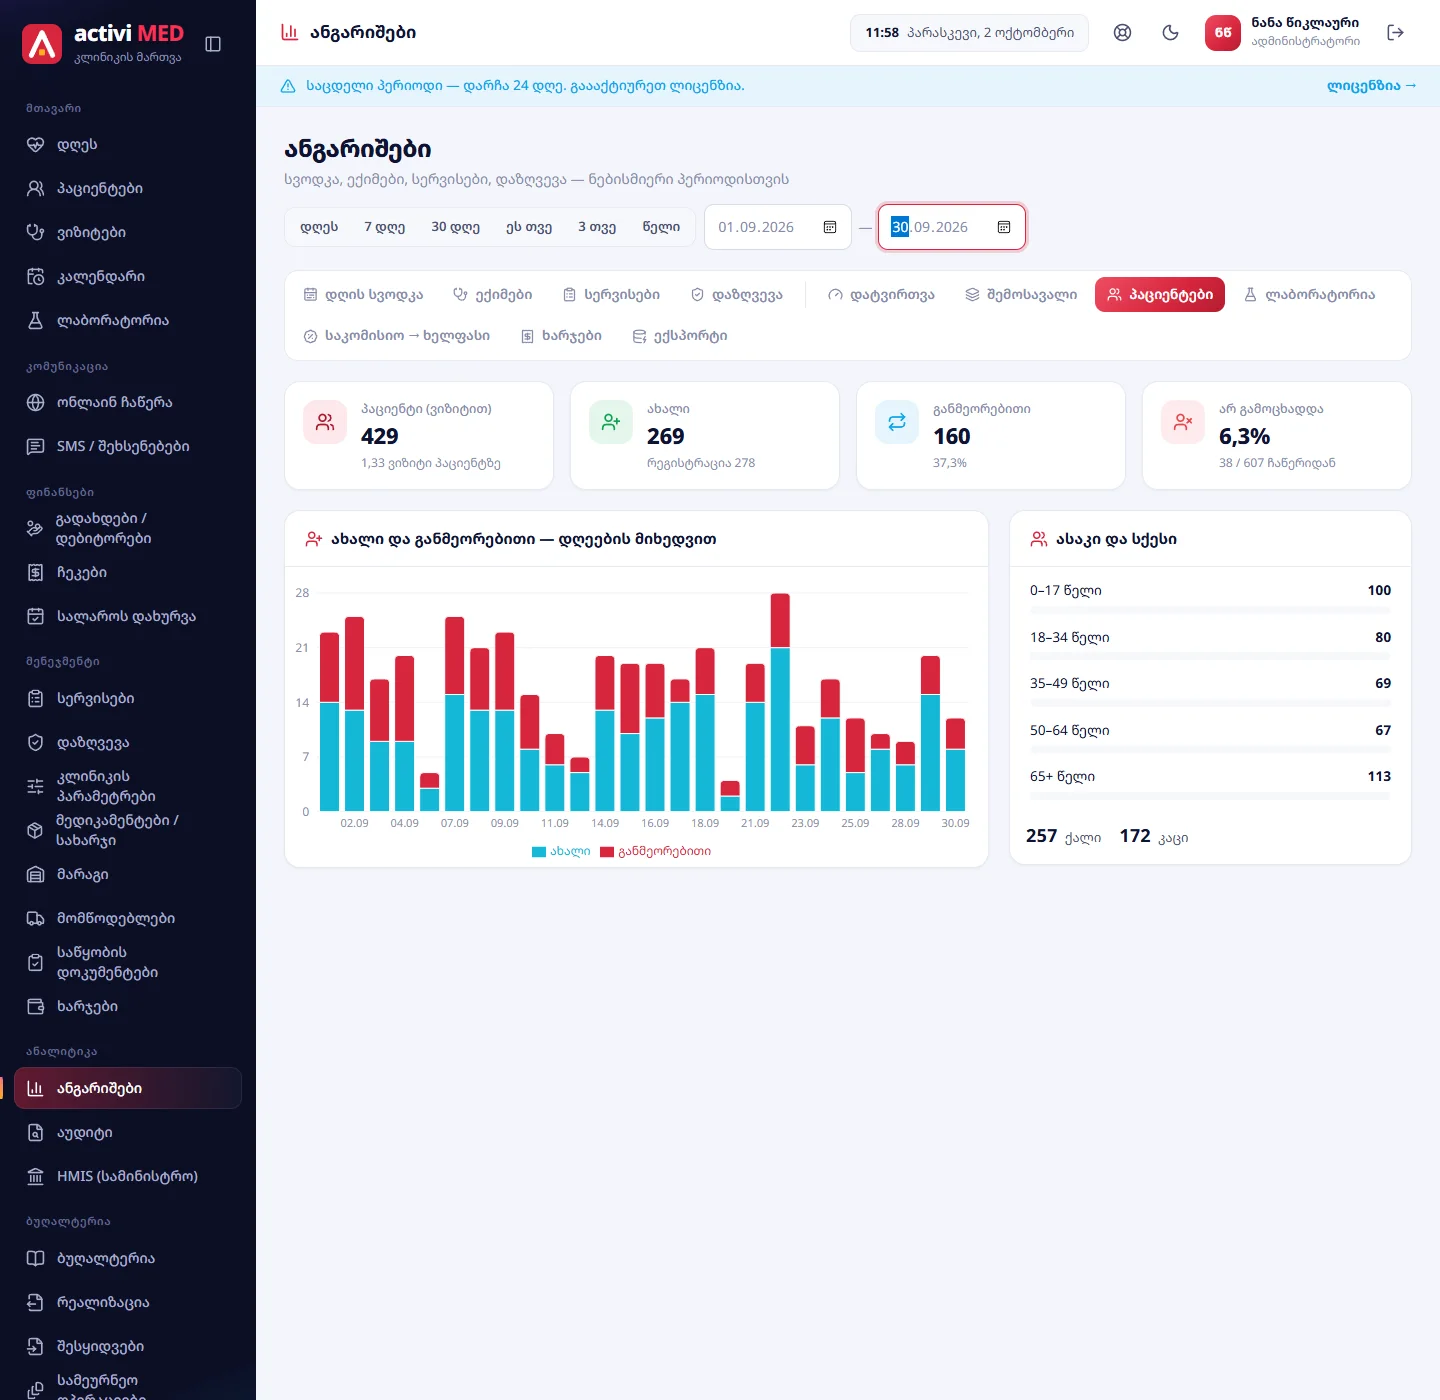1440x1400 pixels.
Task: Open ვიზიტები in the sidebar
Action: point(128,233)
